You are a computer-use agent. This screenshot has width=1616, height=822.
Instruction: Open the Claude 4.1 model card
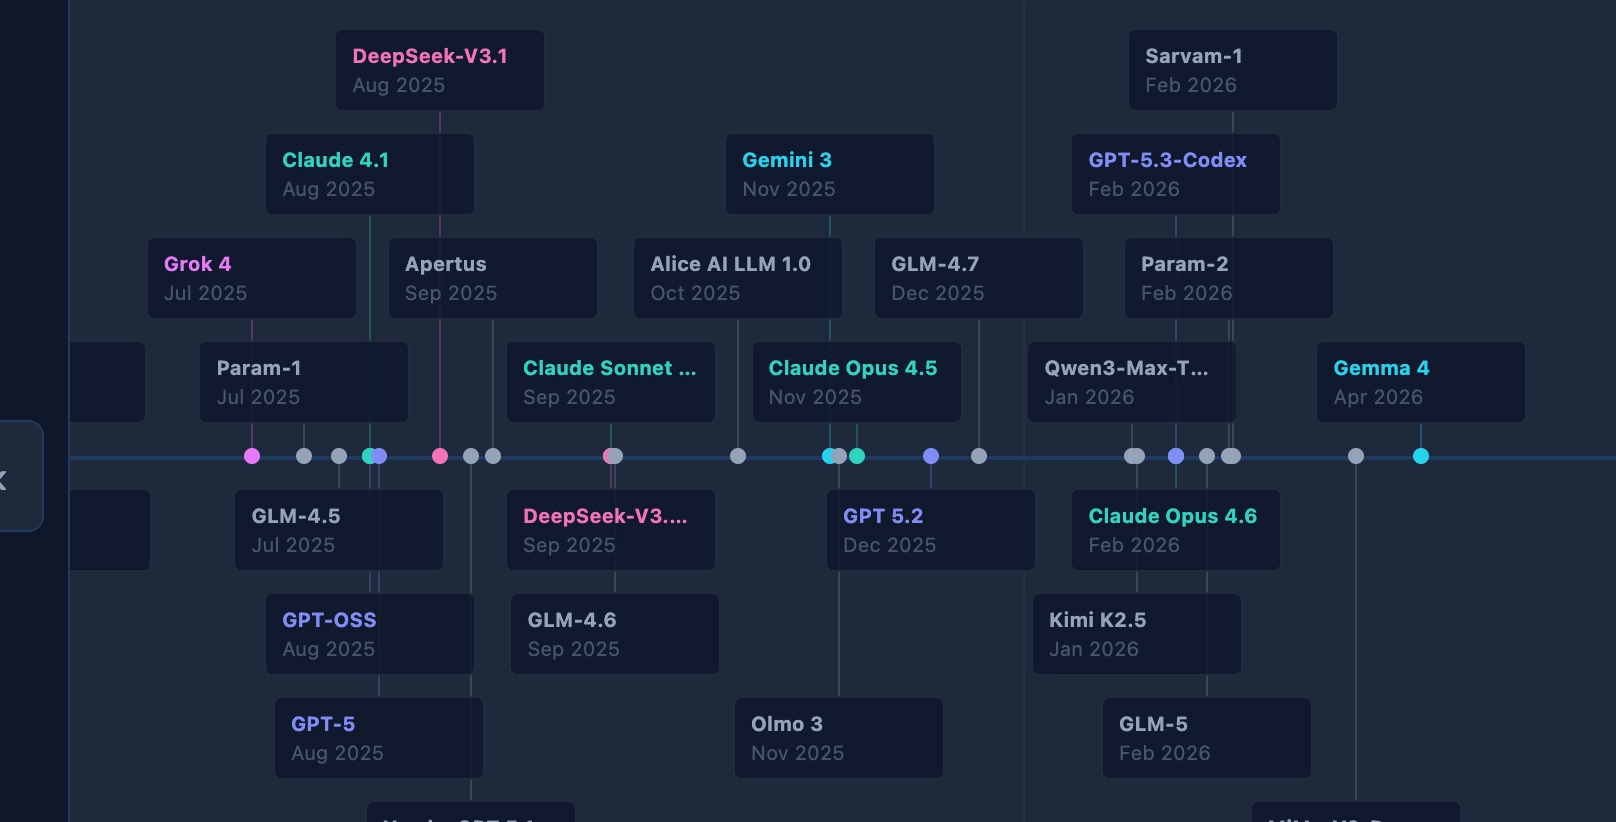coord(369,174)
